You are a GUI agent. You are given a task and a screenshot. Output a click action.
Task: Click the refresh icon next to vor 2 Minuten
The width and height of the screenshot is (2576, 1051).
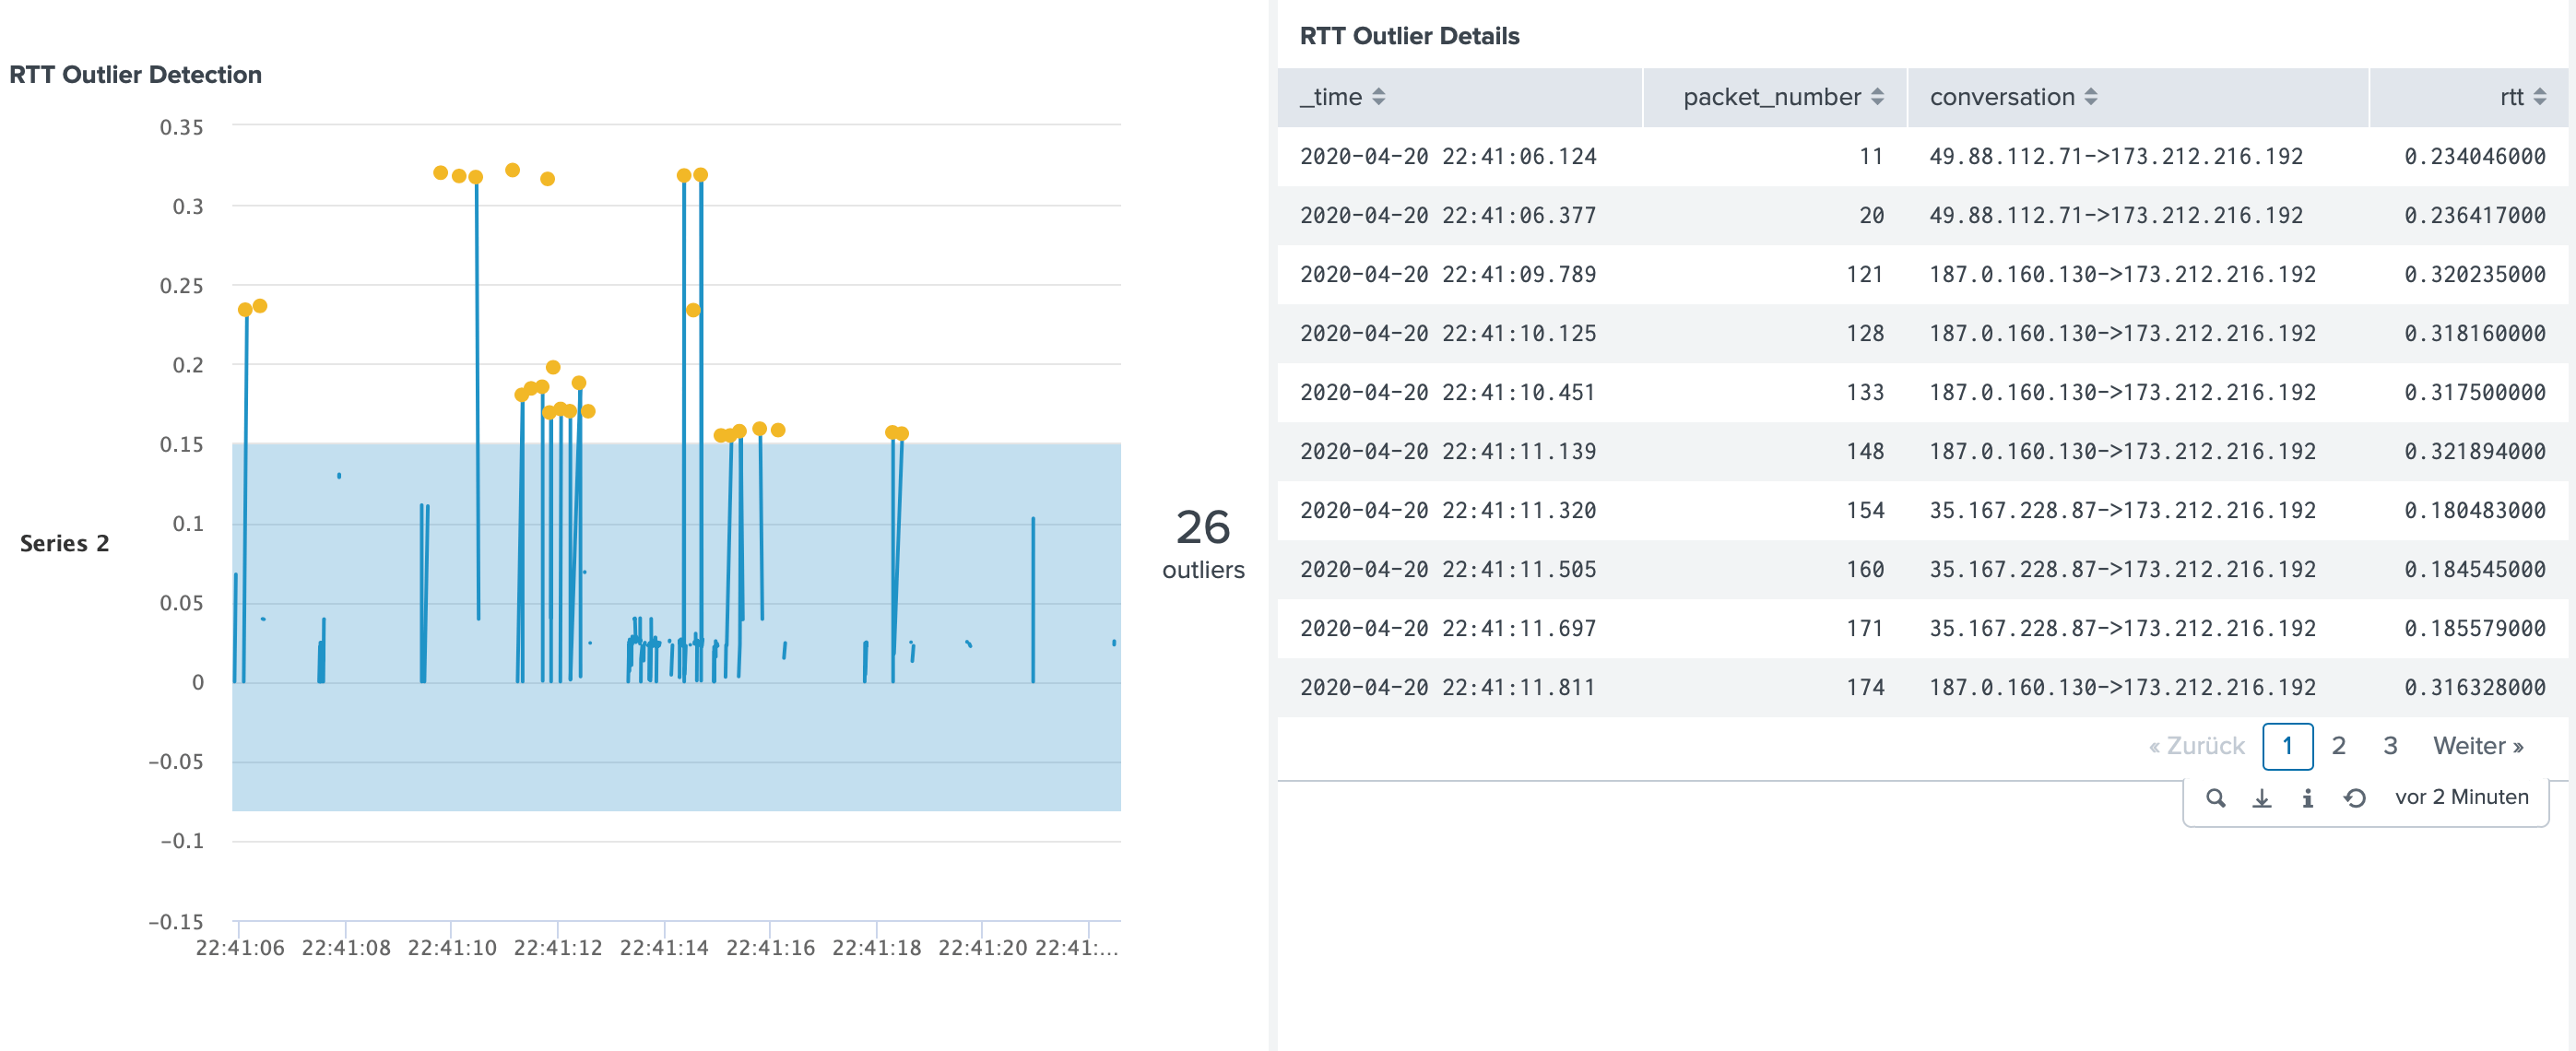(x=2354, y=798)
